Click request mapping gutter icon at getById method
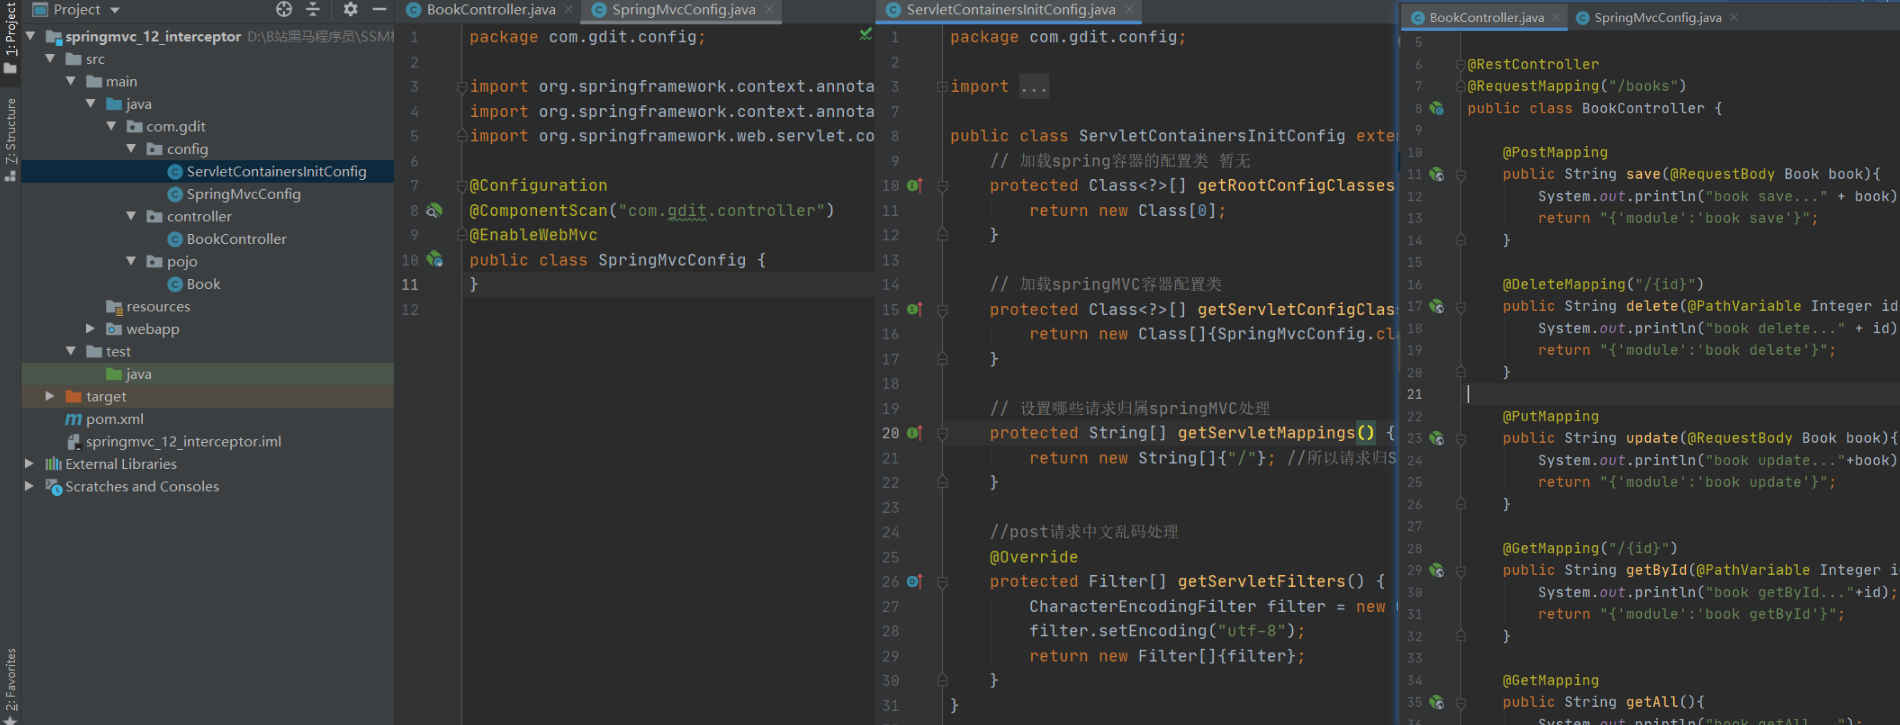1900x725 pixels. point(1436,570)
